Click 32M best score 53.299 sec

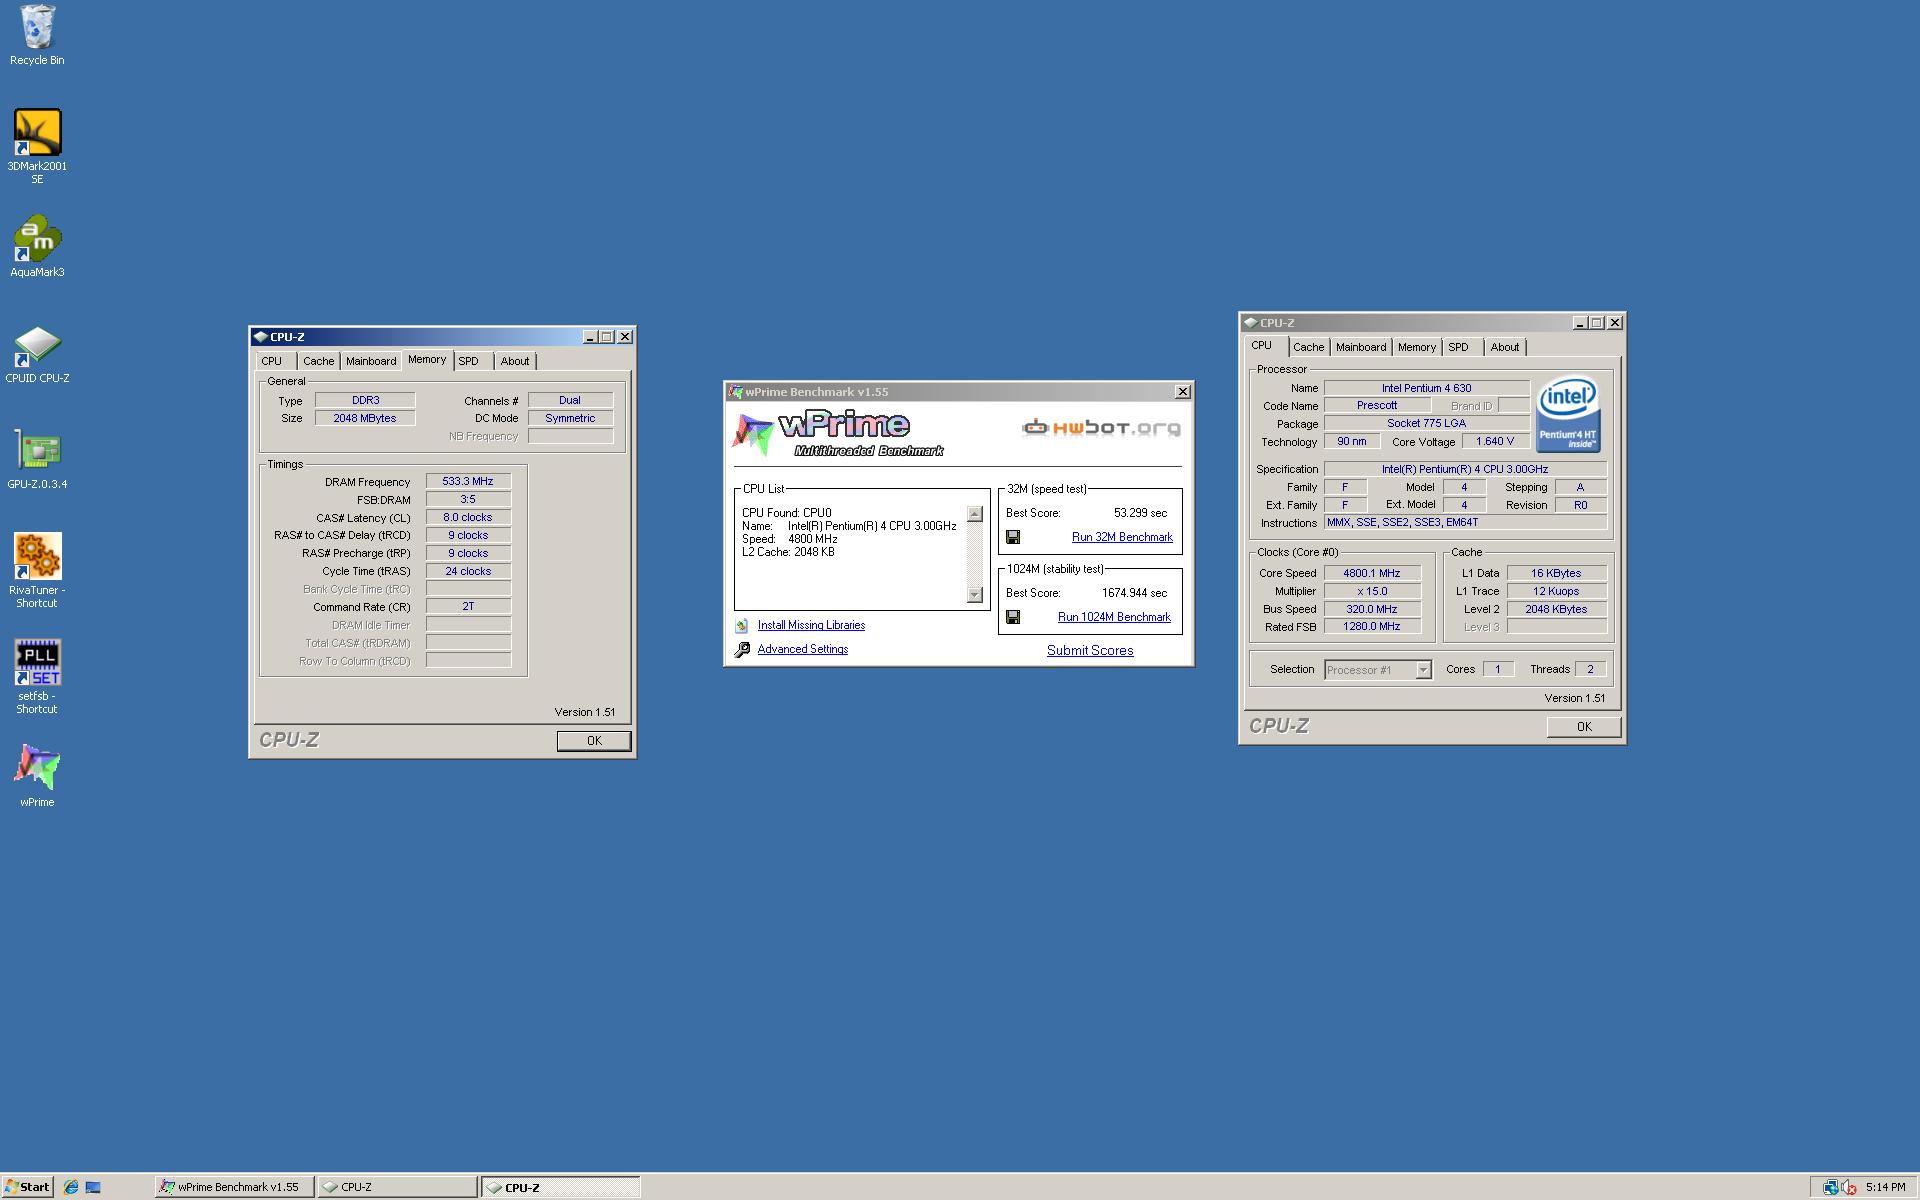point(1140,514)
